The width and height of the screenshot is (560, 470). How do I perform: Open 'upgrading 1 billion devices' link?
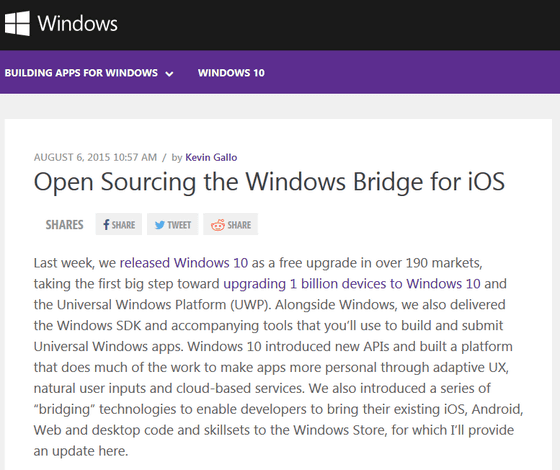click(352, 284)
